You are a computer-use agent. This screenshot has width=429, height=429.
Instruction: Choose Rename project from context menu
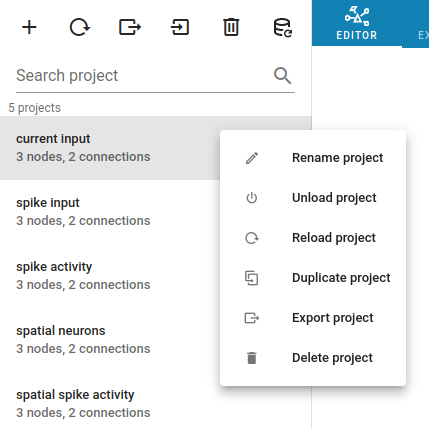pos(313,158)
